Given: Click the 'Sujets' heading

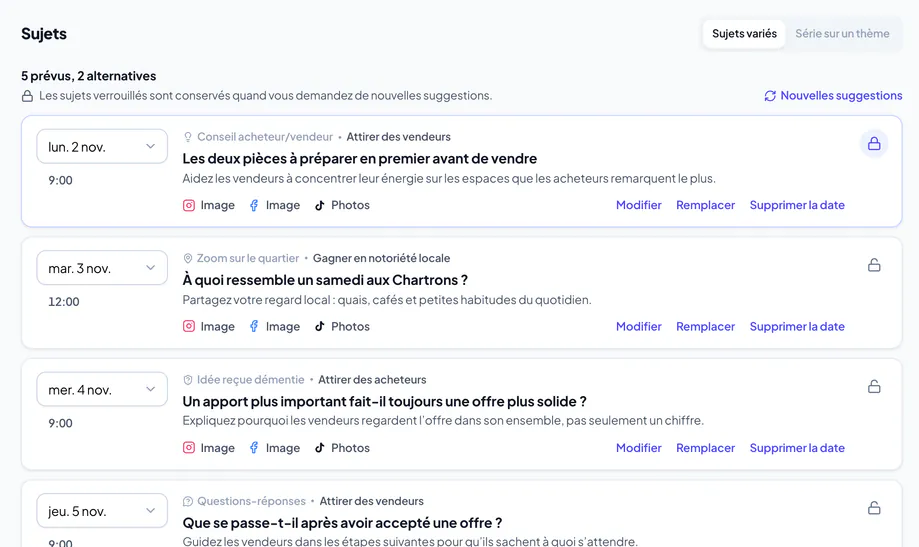Looking at the screenshot, I should click(x=44, y=34).
